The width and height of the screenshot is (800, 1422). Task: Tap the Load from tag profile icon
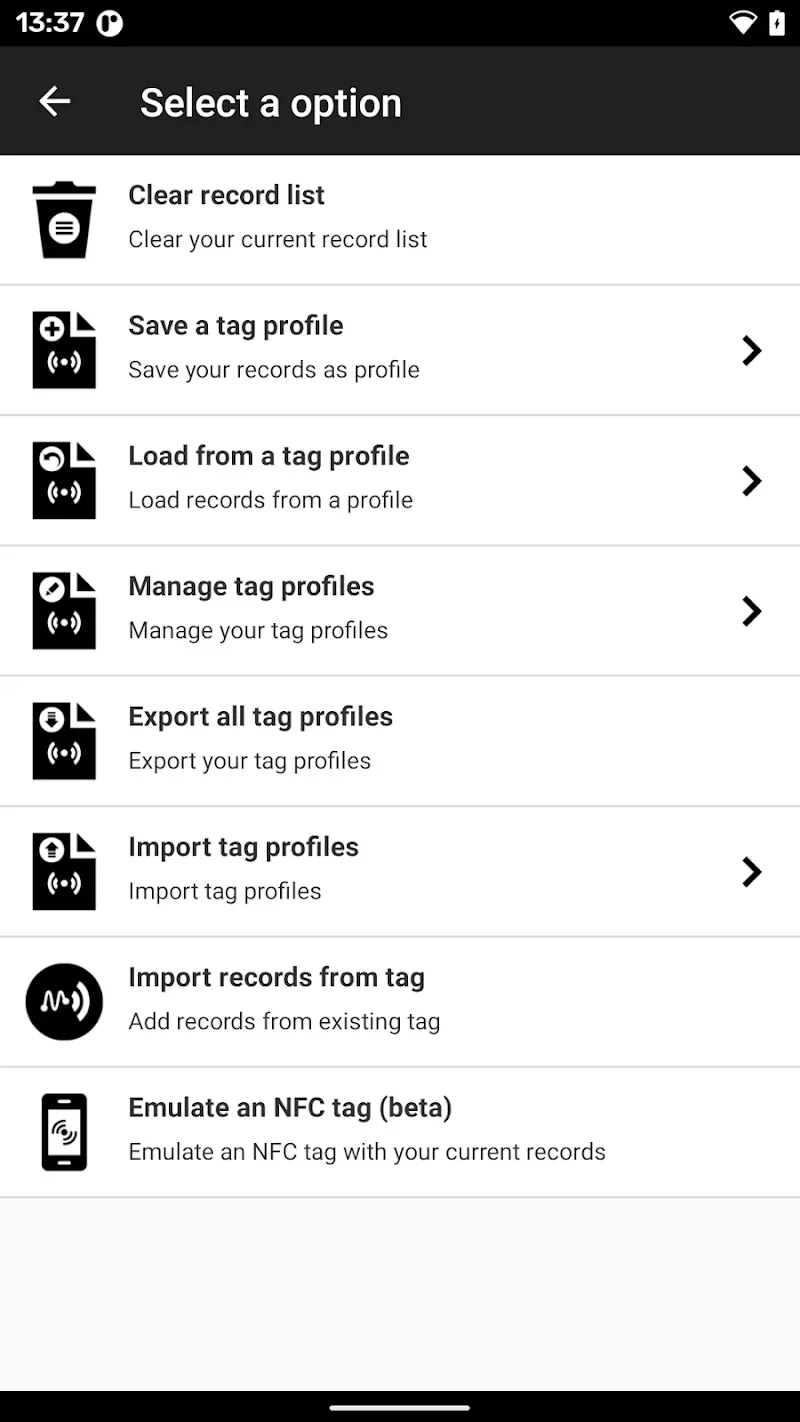(x=64, y=481)
